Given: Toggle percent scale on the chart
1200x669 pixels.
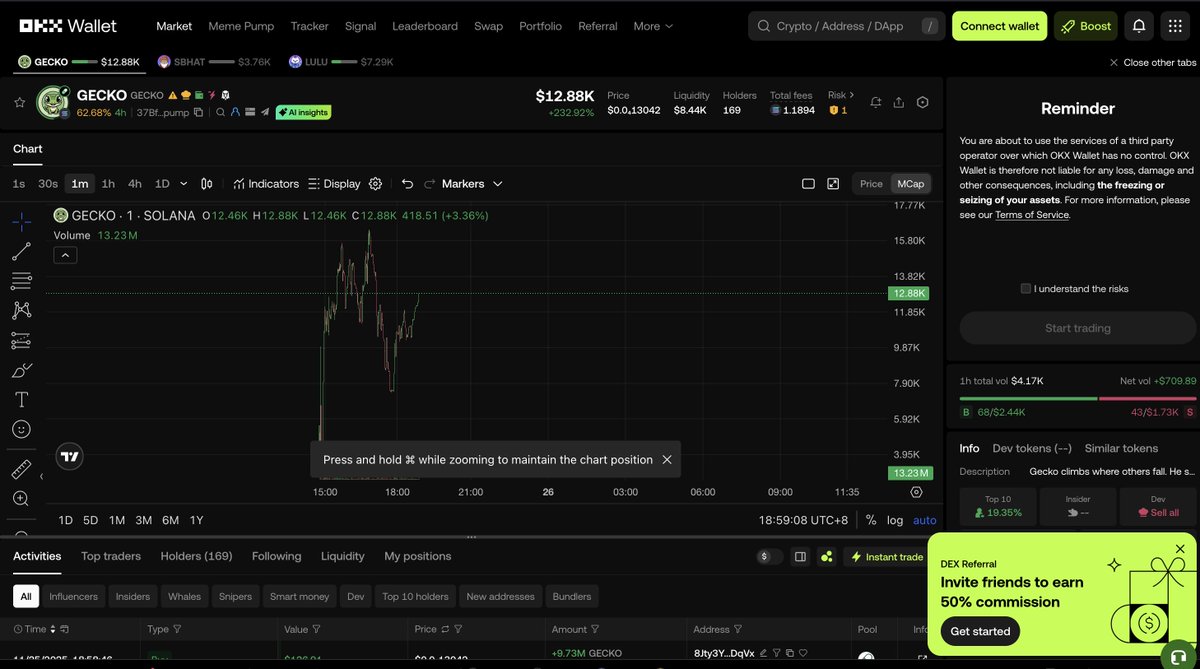Looking at the screenshot, I should coord(871,520).
